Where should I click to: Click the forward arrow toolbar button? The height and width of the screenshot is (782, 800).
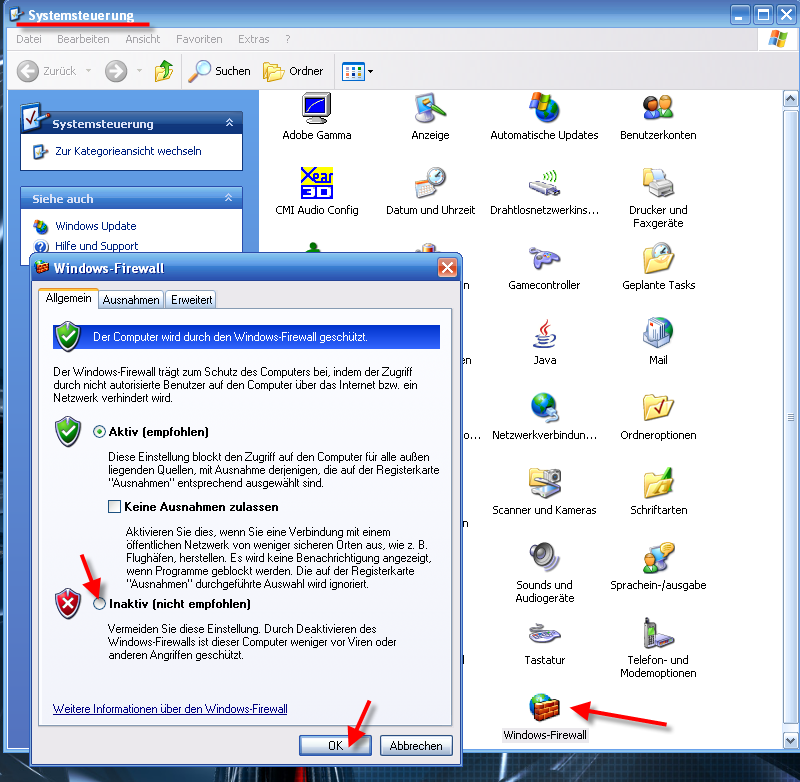[x=116, y=71]
